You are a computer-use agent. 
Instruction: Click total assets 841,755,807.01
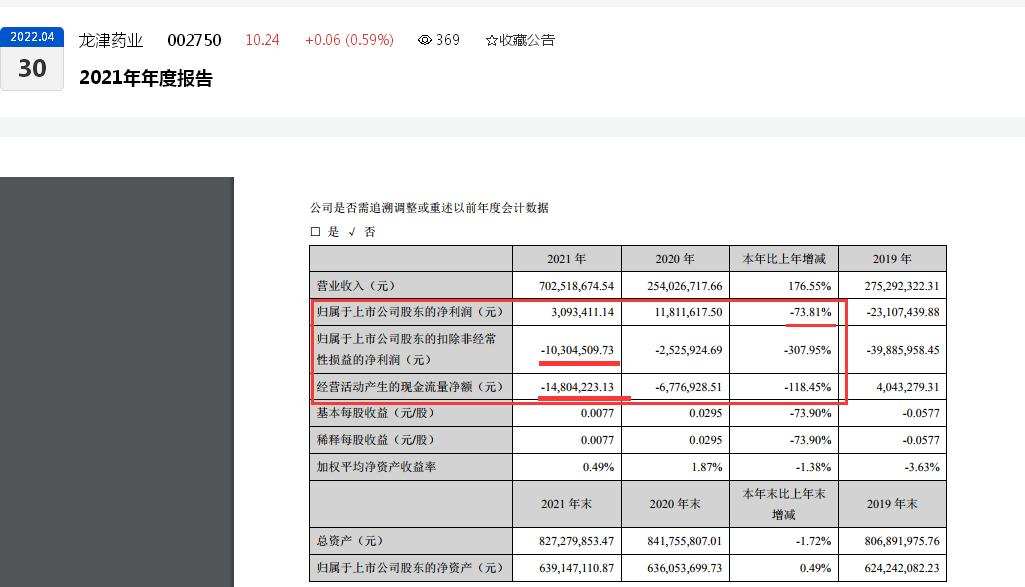pyautogui.click(x=684, y=541)
